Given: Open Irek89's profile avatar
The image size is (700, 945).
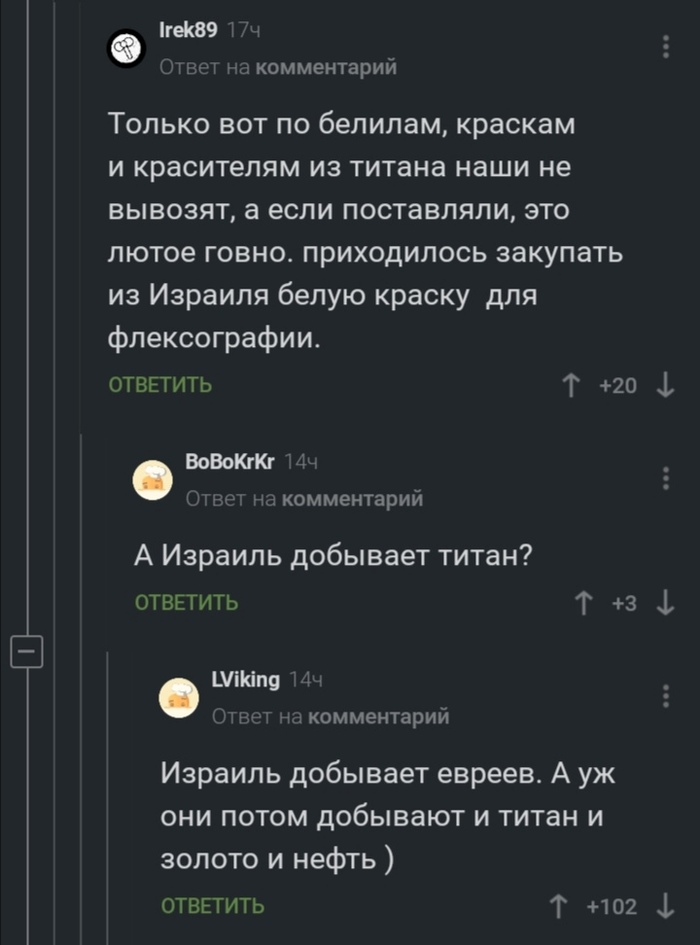Looking at the screenshot, I should click(x=125, y=46).
